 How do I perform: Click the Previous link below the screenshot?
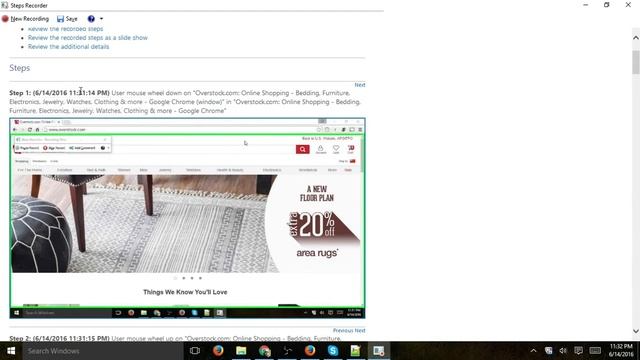[x=343, y=330]
